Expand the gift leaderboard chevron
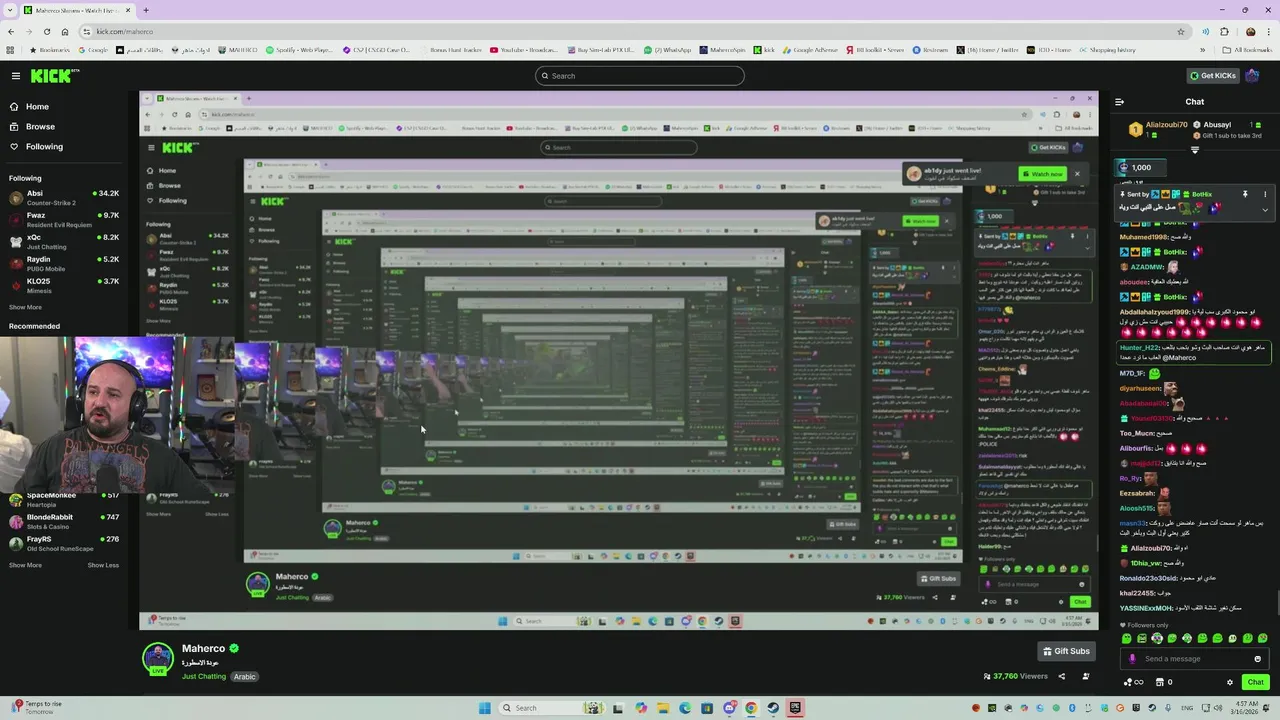The width and height of the screenshot is (1280, 720). (x=1194, y=150)
